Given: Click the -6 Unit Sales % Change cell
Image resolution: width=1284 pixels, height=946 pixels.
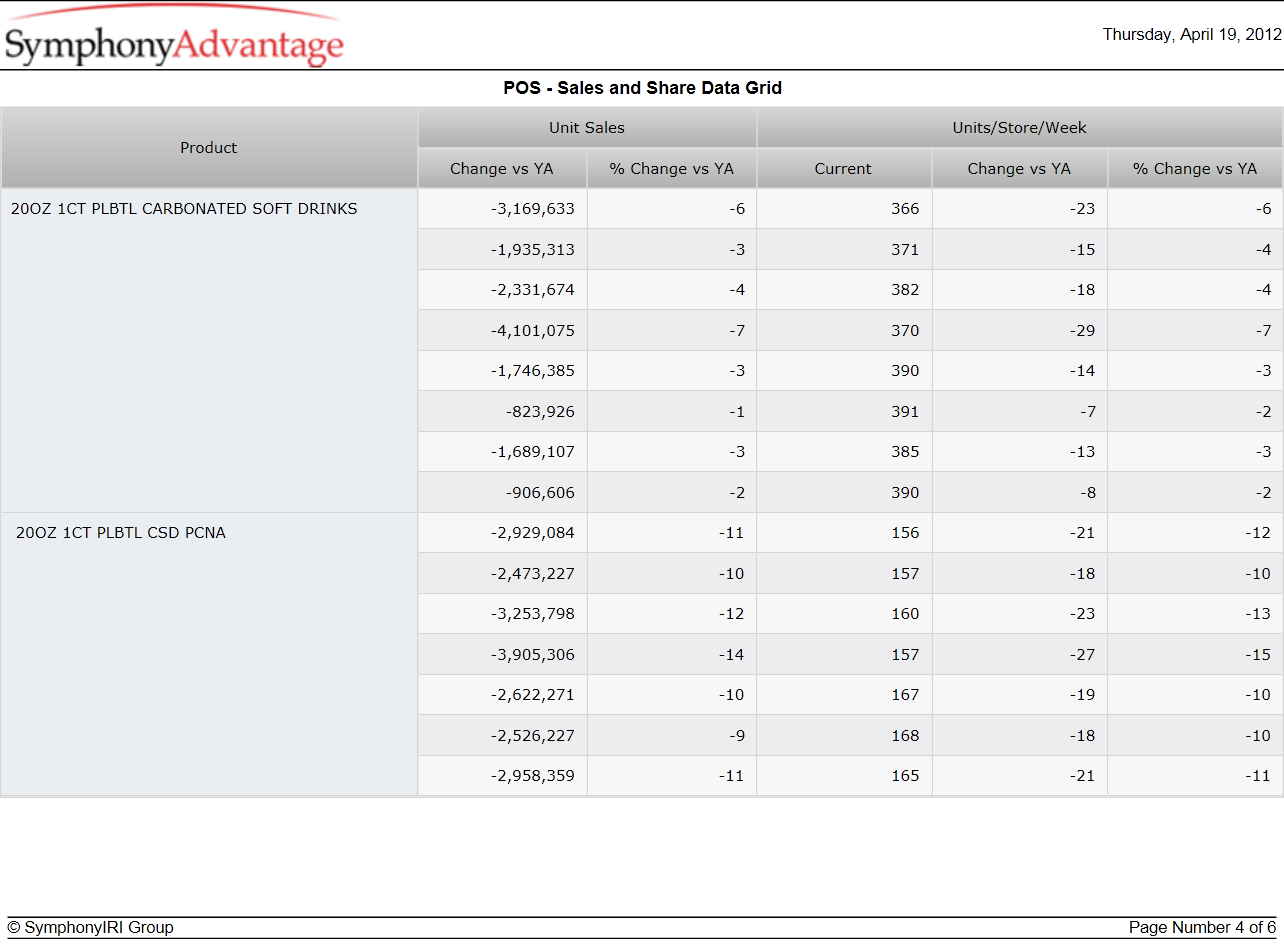Looking at the screenshot, I should pyautogui.click(x=672, y=209).
